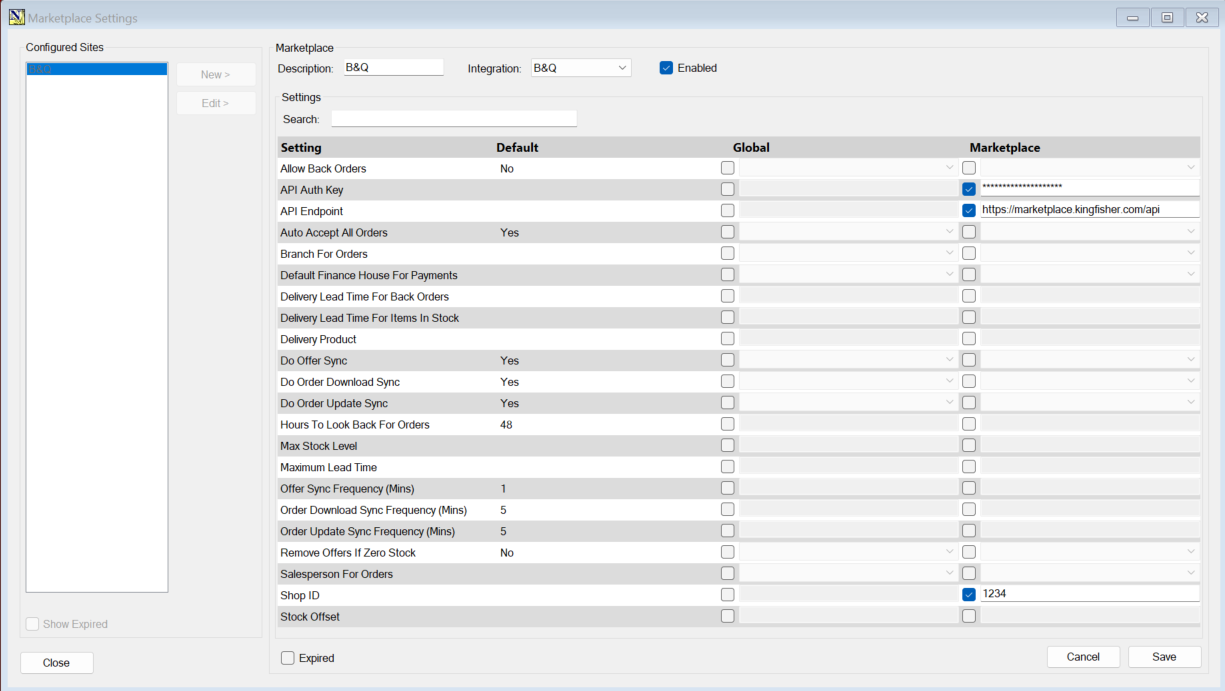Uncheck the Enabled checkbox

pos(666,68)
